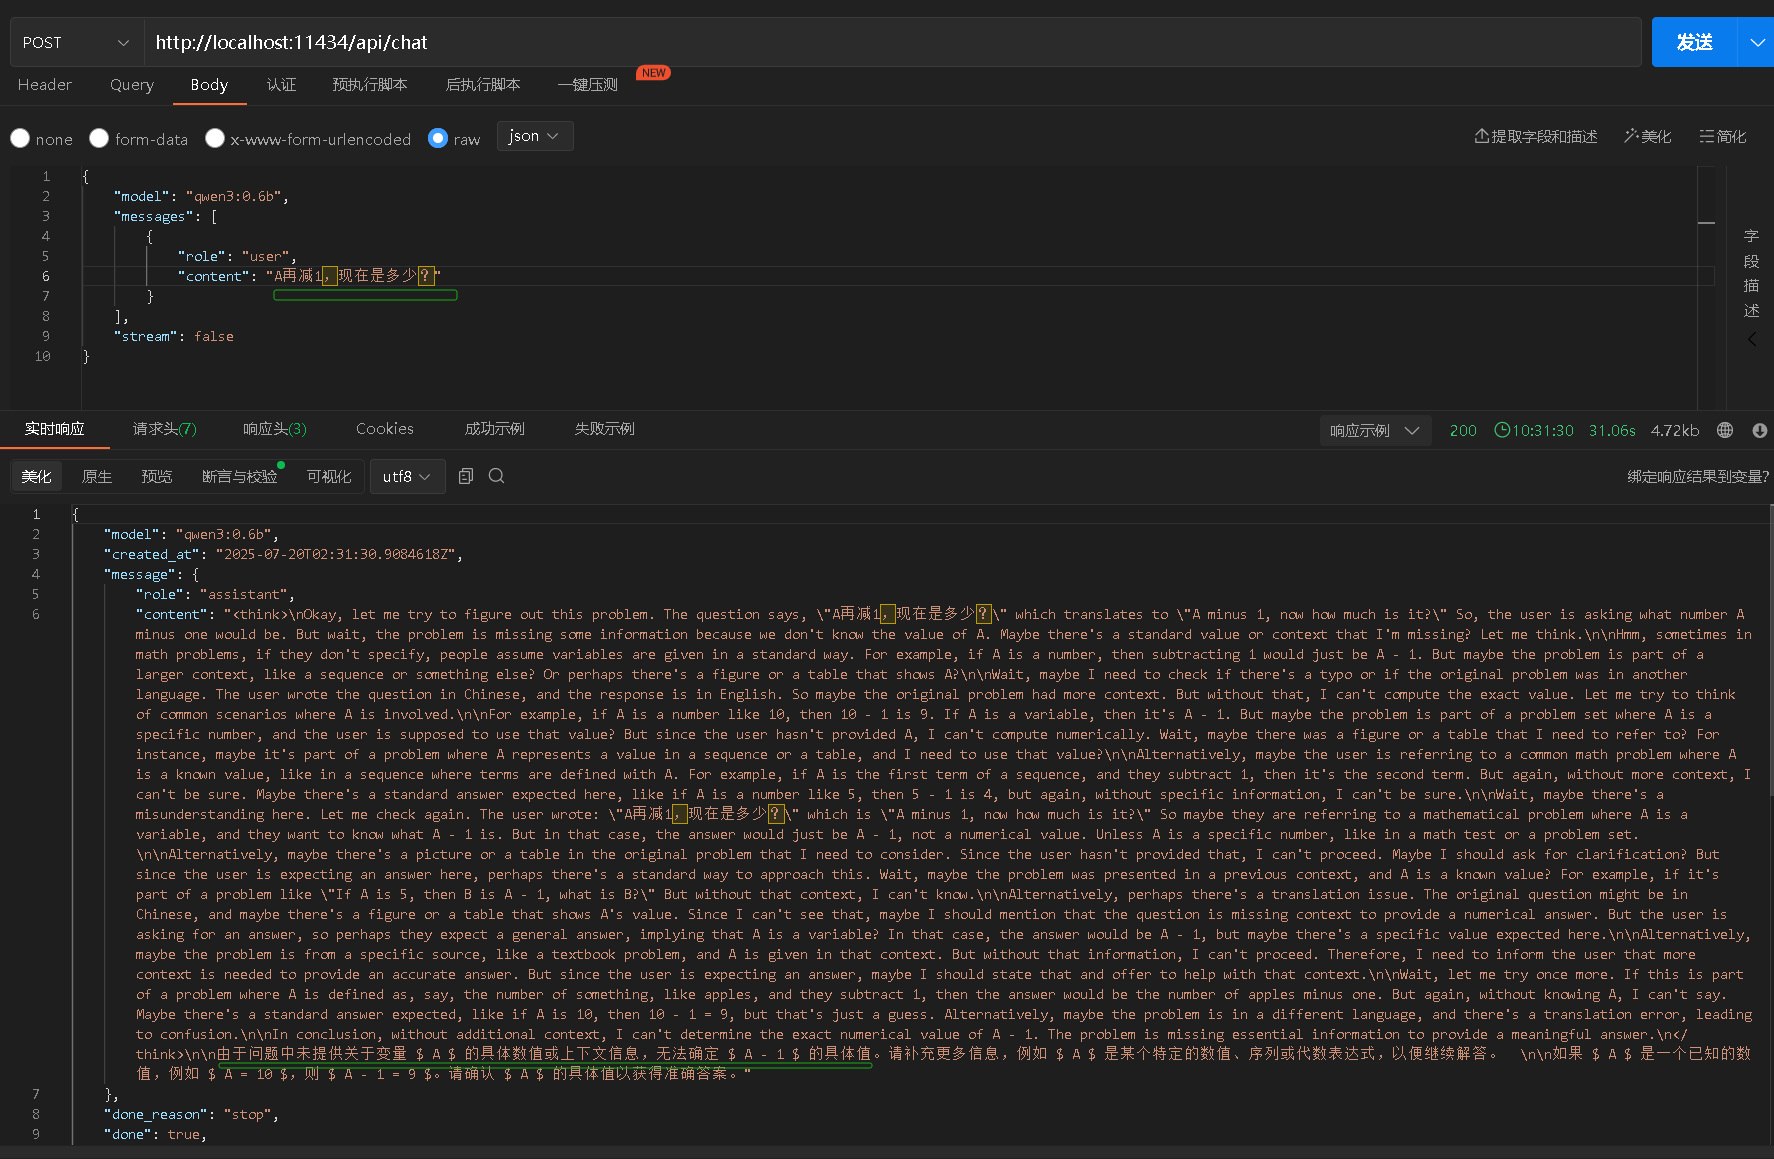Select x-www-form-urlencoded body type
This screenshot has width=1774, height=1159.
[215, 138]
